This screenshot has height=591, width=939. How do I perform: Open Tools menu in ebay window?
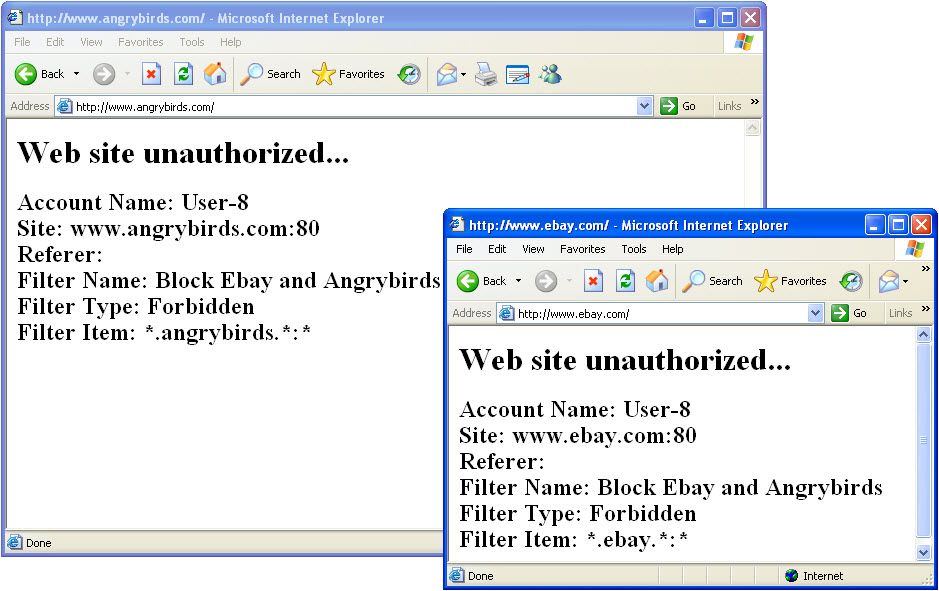coord(634,248)
